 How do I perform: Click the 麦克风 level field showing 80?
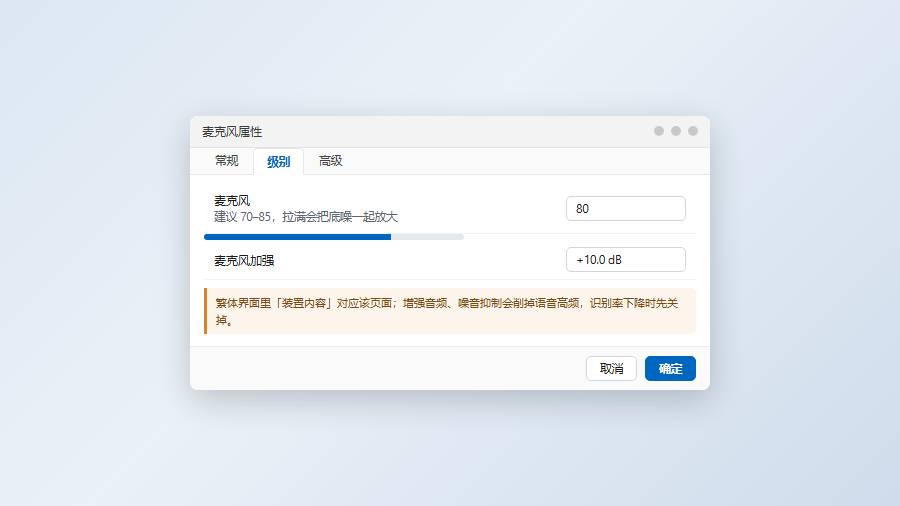[x=626, y=208]
